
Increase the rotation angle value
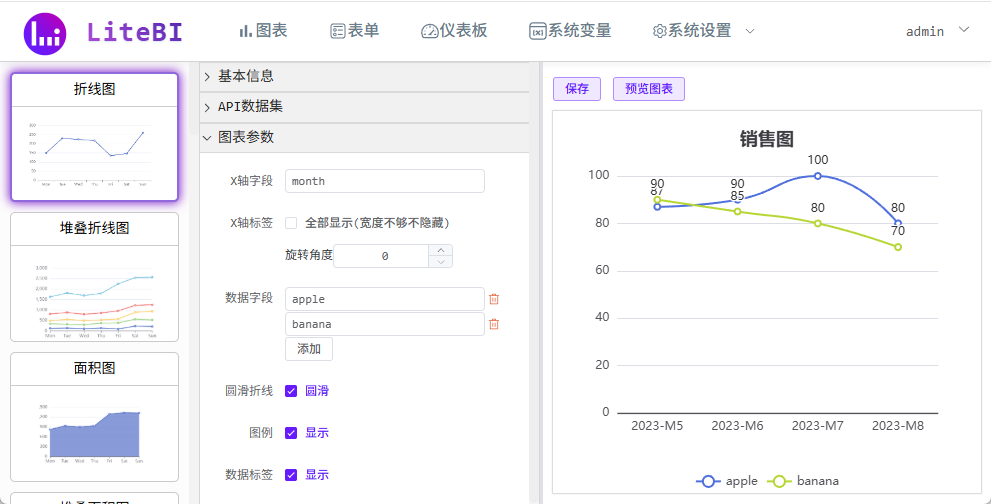click(x=441, y=250)
